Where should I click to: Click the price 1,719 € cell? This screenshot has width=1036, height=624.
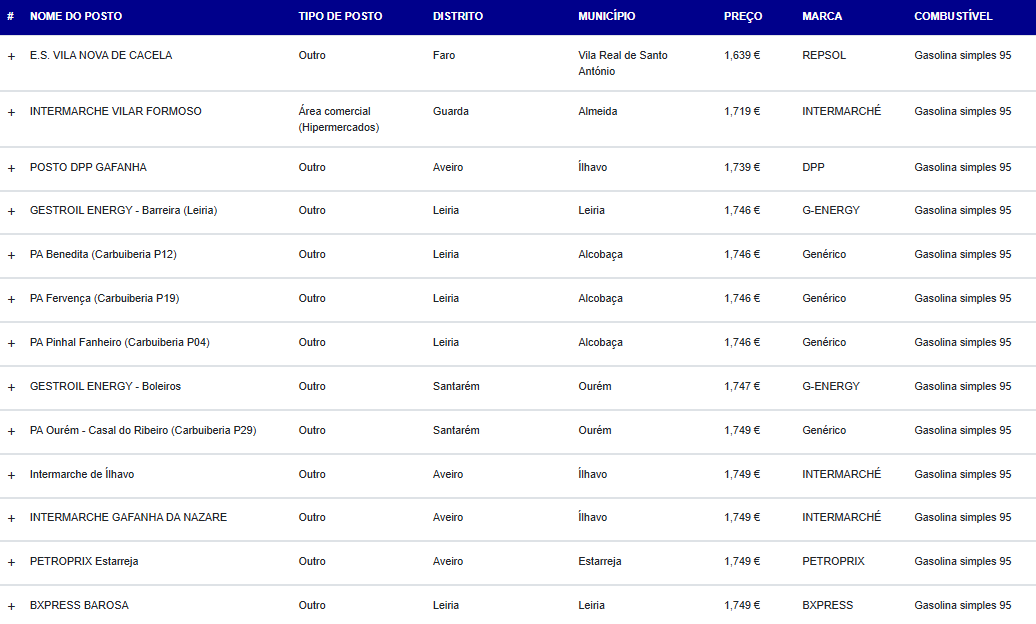[x=742, y=112]
